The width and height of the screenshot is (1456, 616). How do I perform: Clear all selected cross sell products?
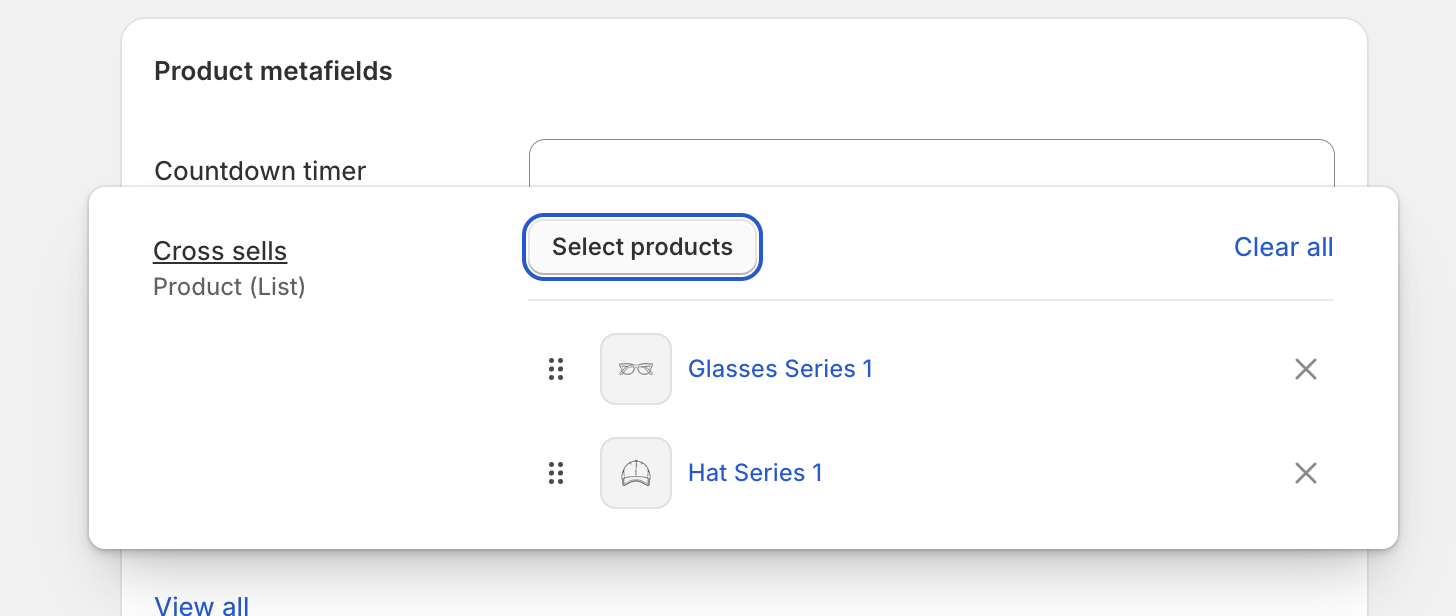[1283, 247]
